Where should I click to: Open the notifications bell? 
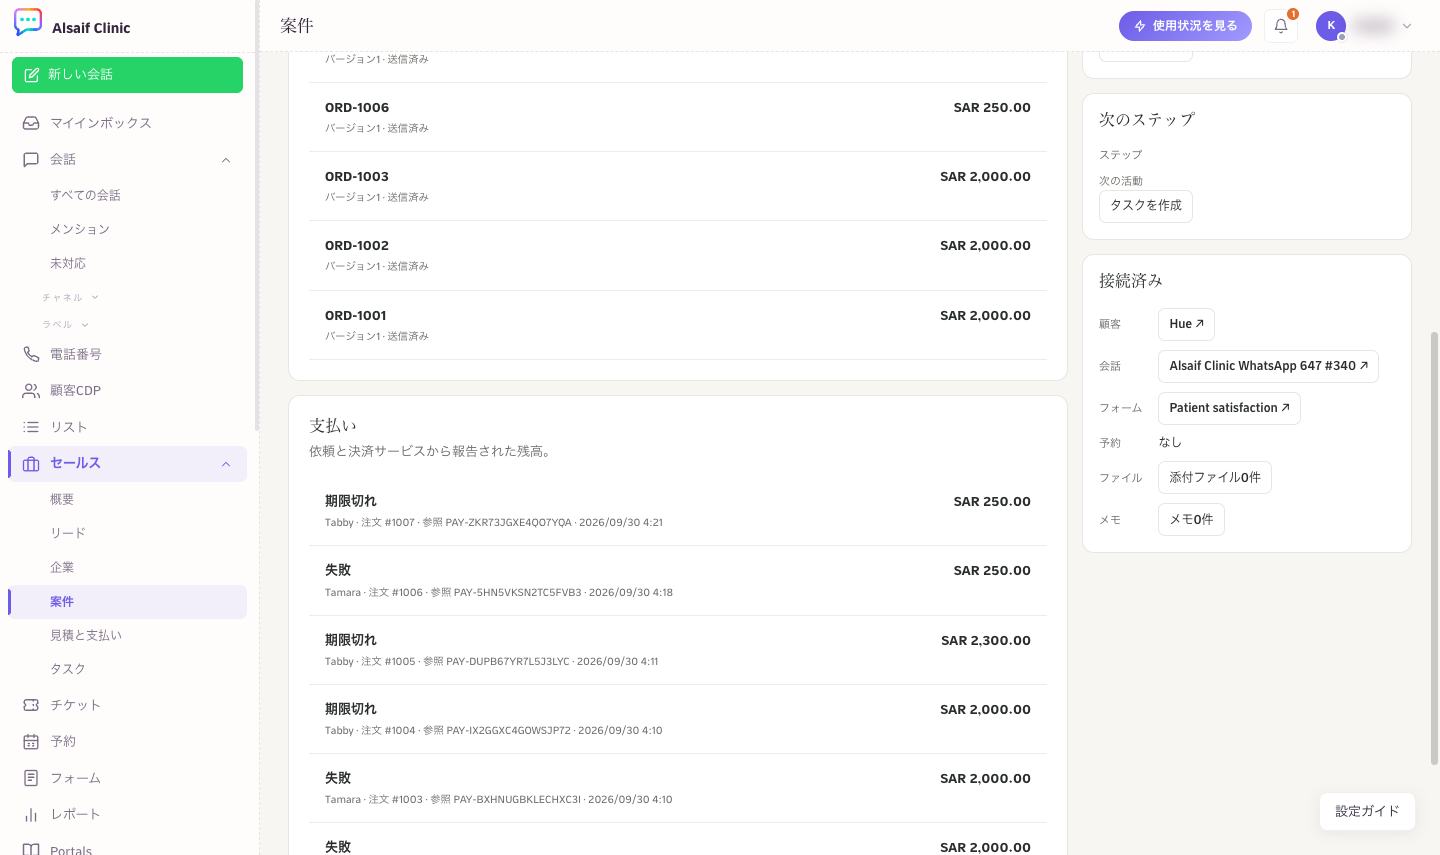pos(1281,26)
